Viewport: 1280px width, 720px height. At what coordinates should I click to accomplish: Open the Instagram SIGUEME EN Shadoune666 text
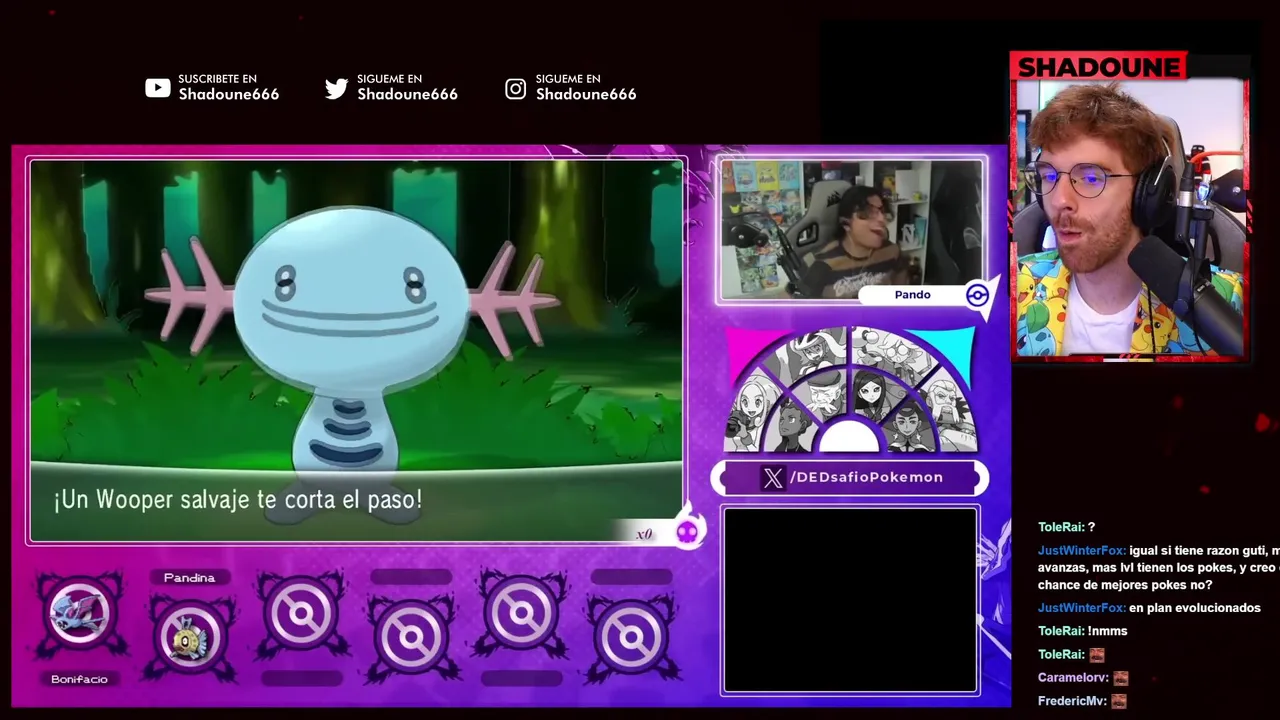(586, 88)
